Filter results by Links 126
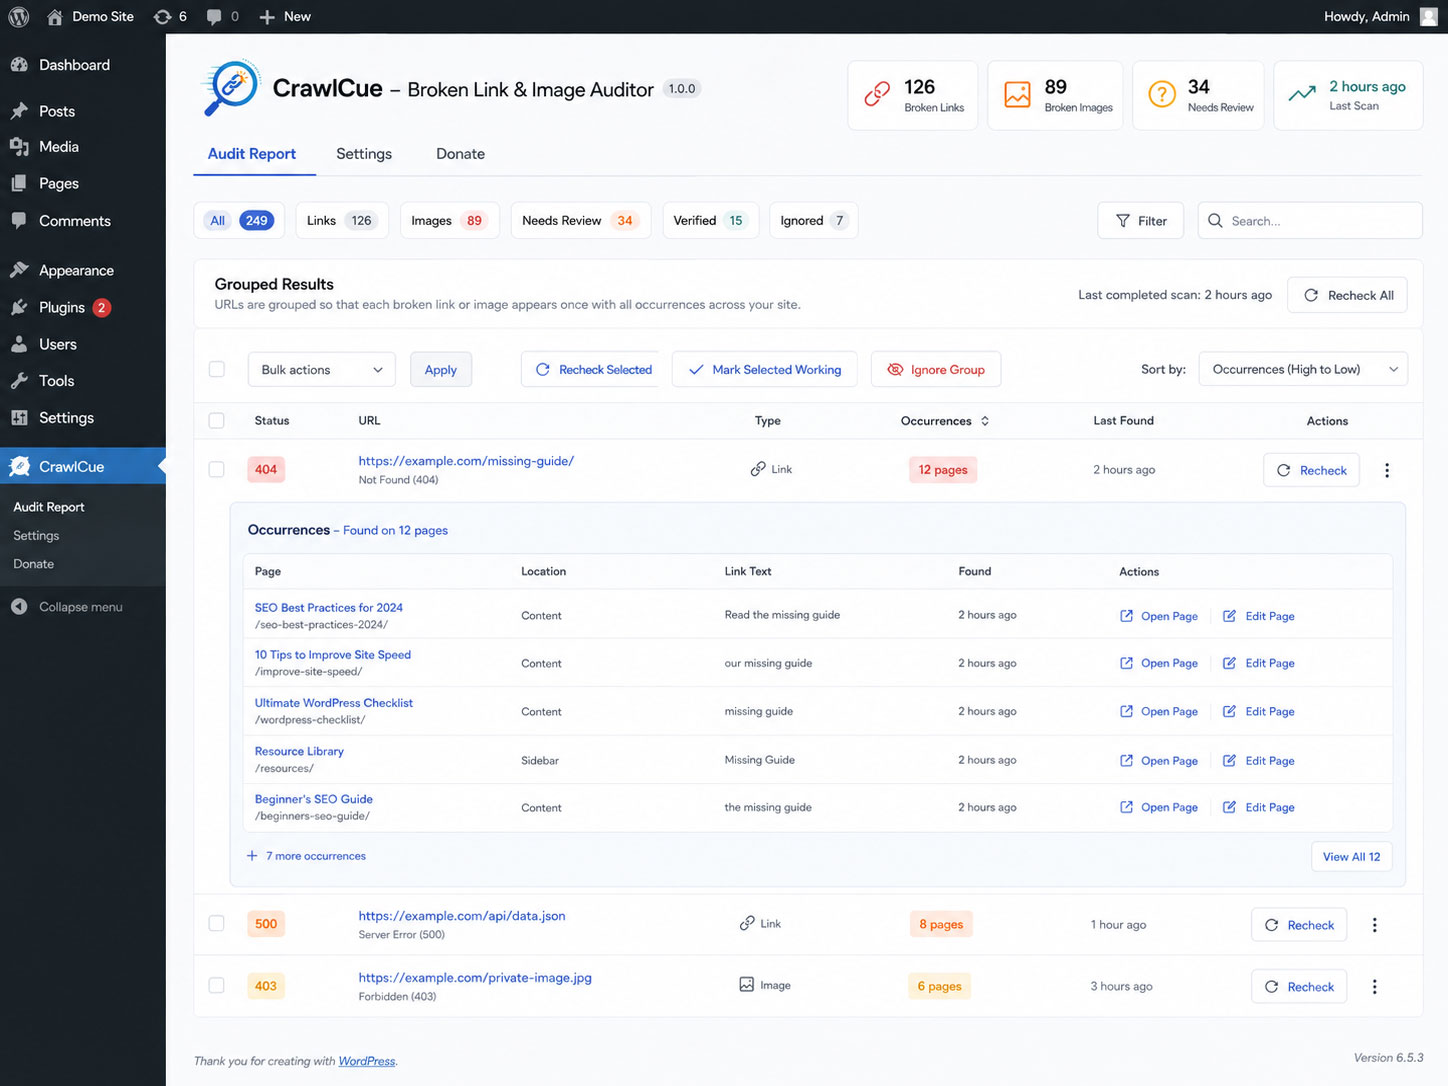This screenshot has height=1086, width=1448. click(342, 221)
